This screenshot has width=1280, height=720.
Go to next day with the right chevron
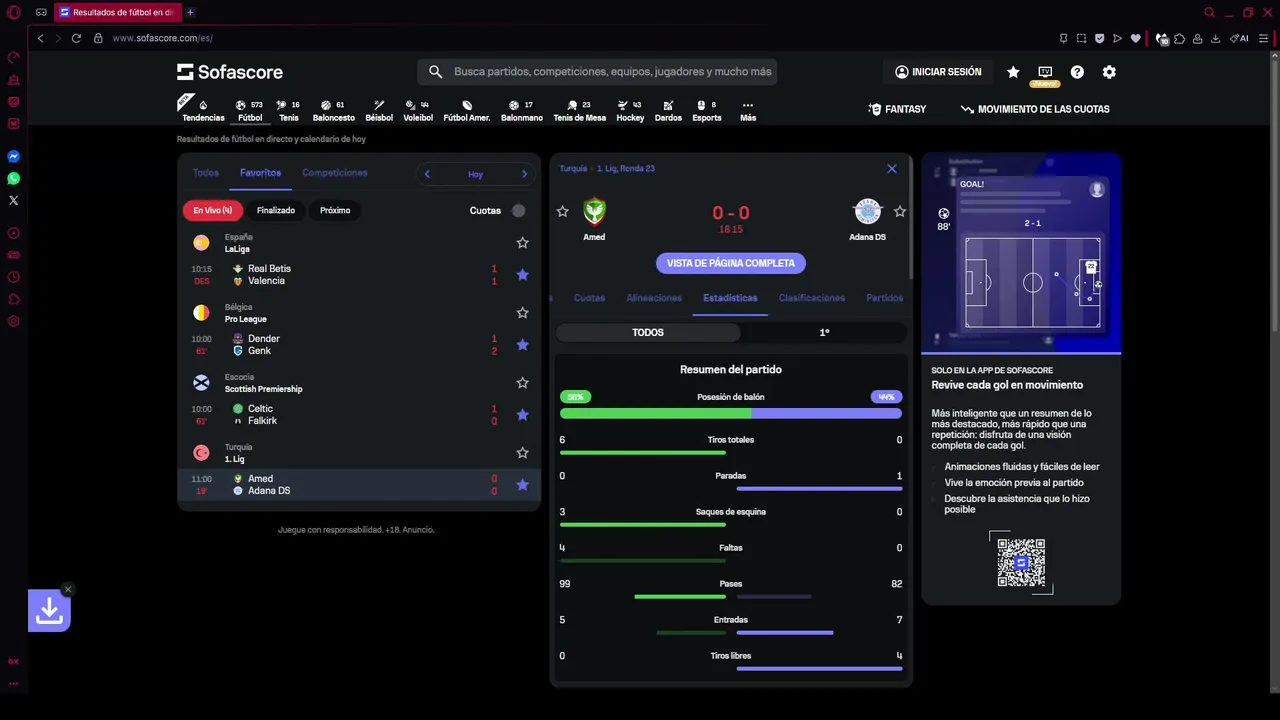(524, 174)
